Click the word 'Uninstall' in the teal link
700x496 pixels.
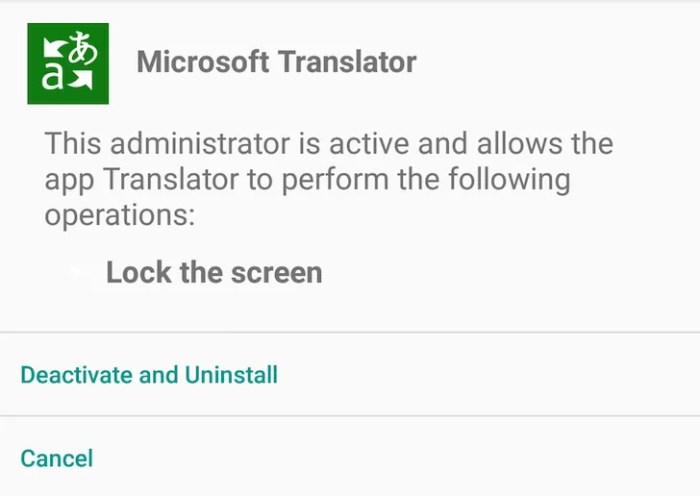231,375
